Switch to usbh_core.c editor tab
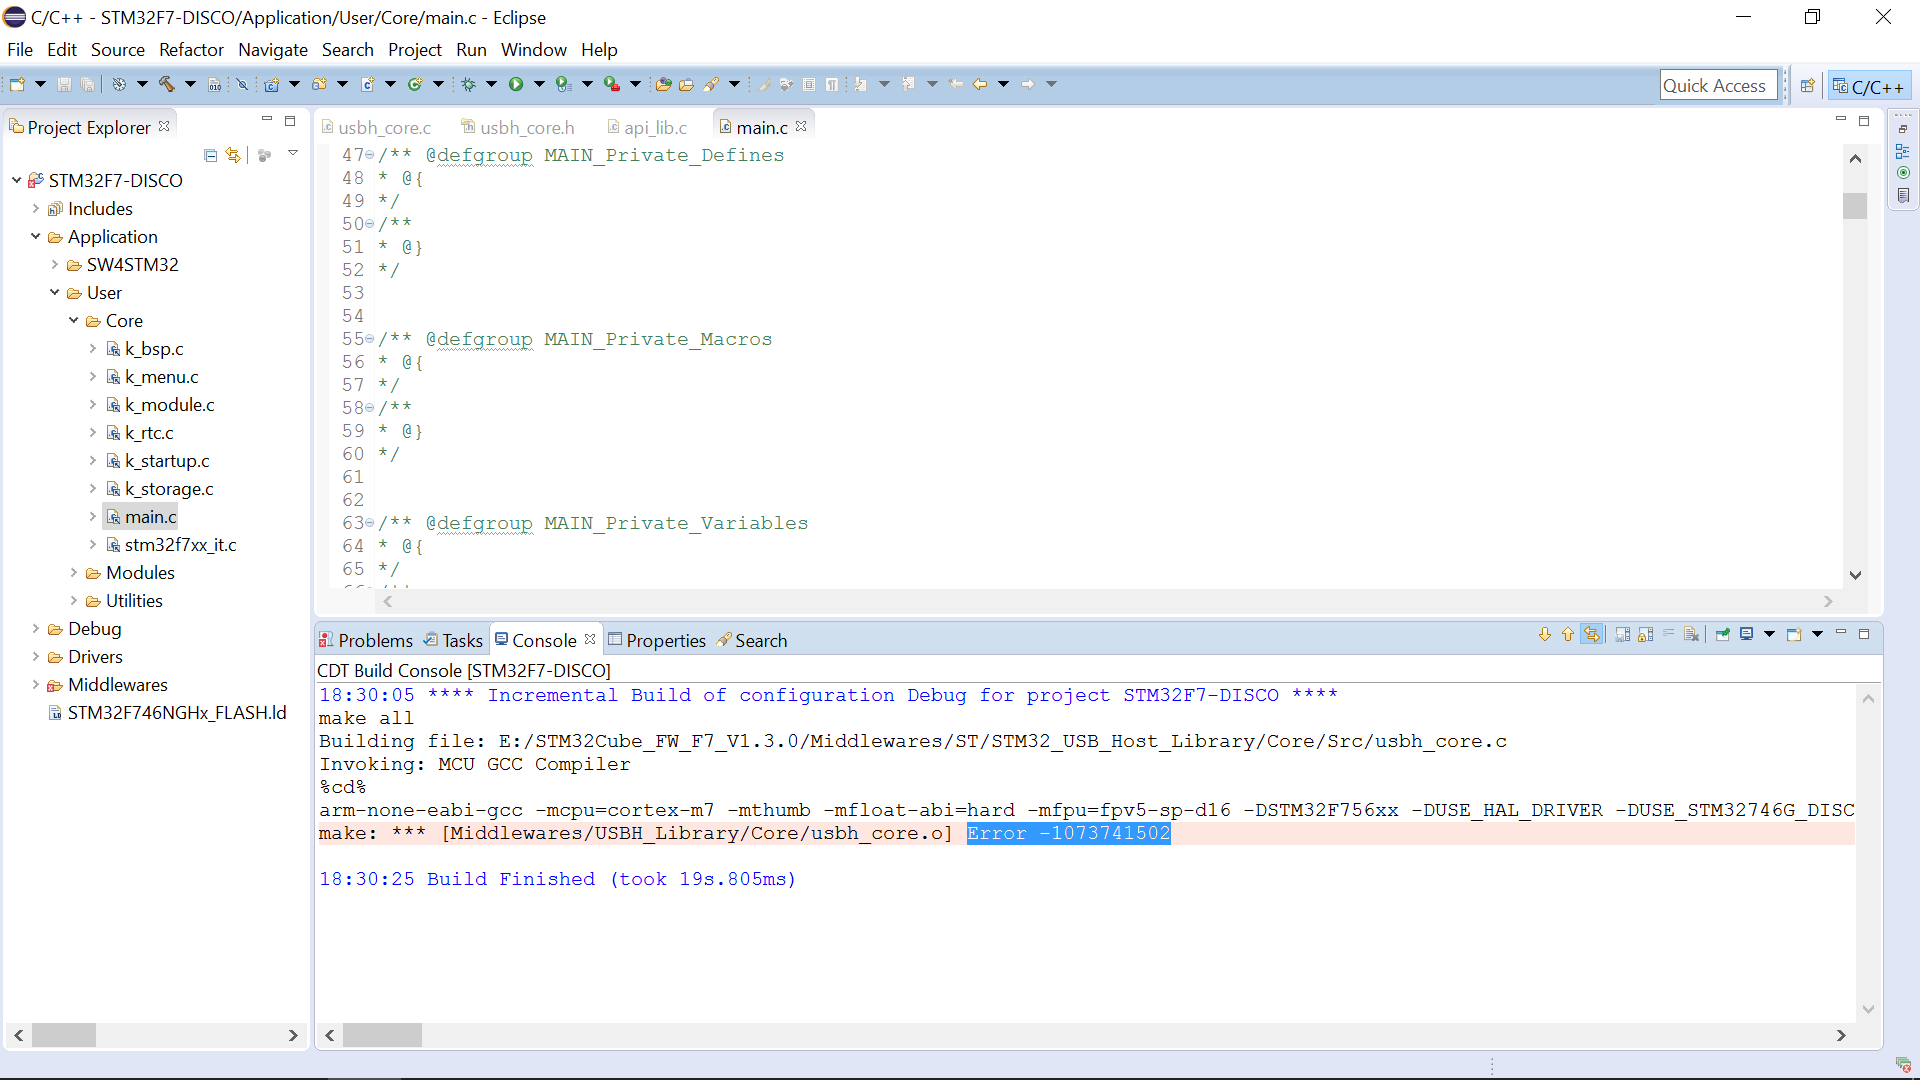1920x1080 pixels. (x=384, y=128)
